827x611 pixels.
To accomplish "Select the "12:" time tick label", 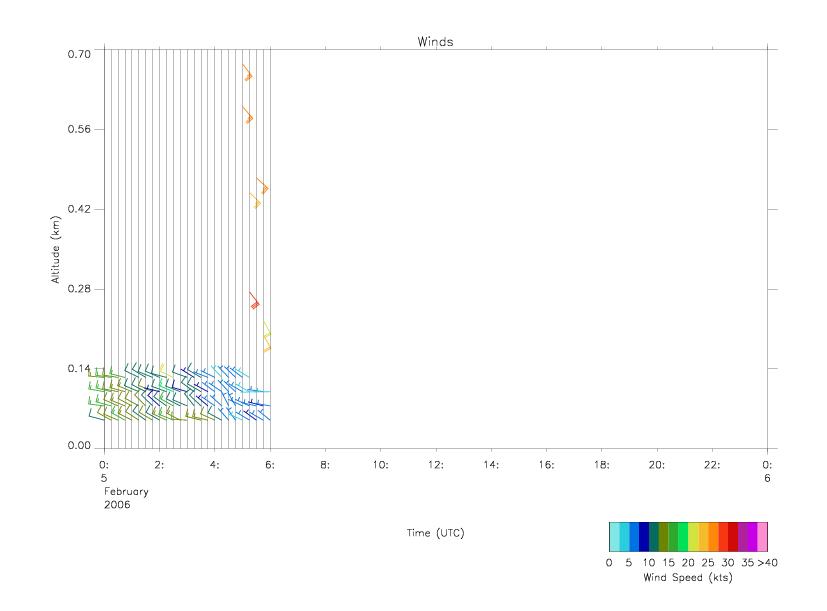I will point(436,465).
